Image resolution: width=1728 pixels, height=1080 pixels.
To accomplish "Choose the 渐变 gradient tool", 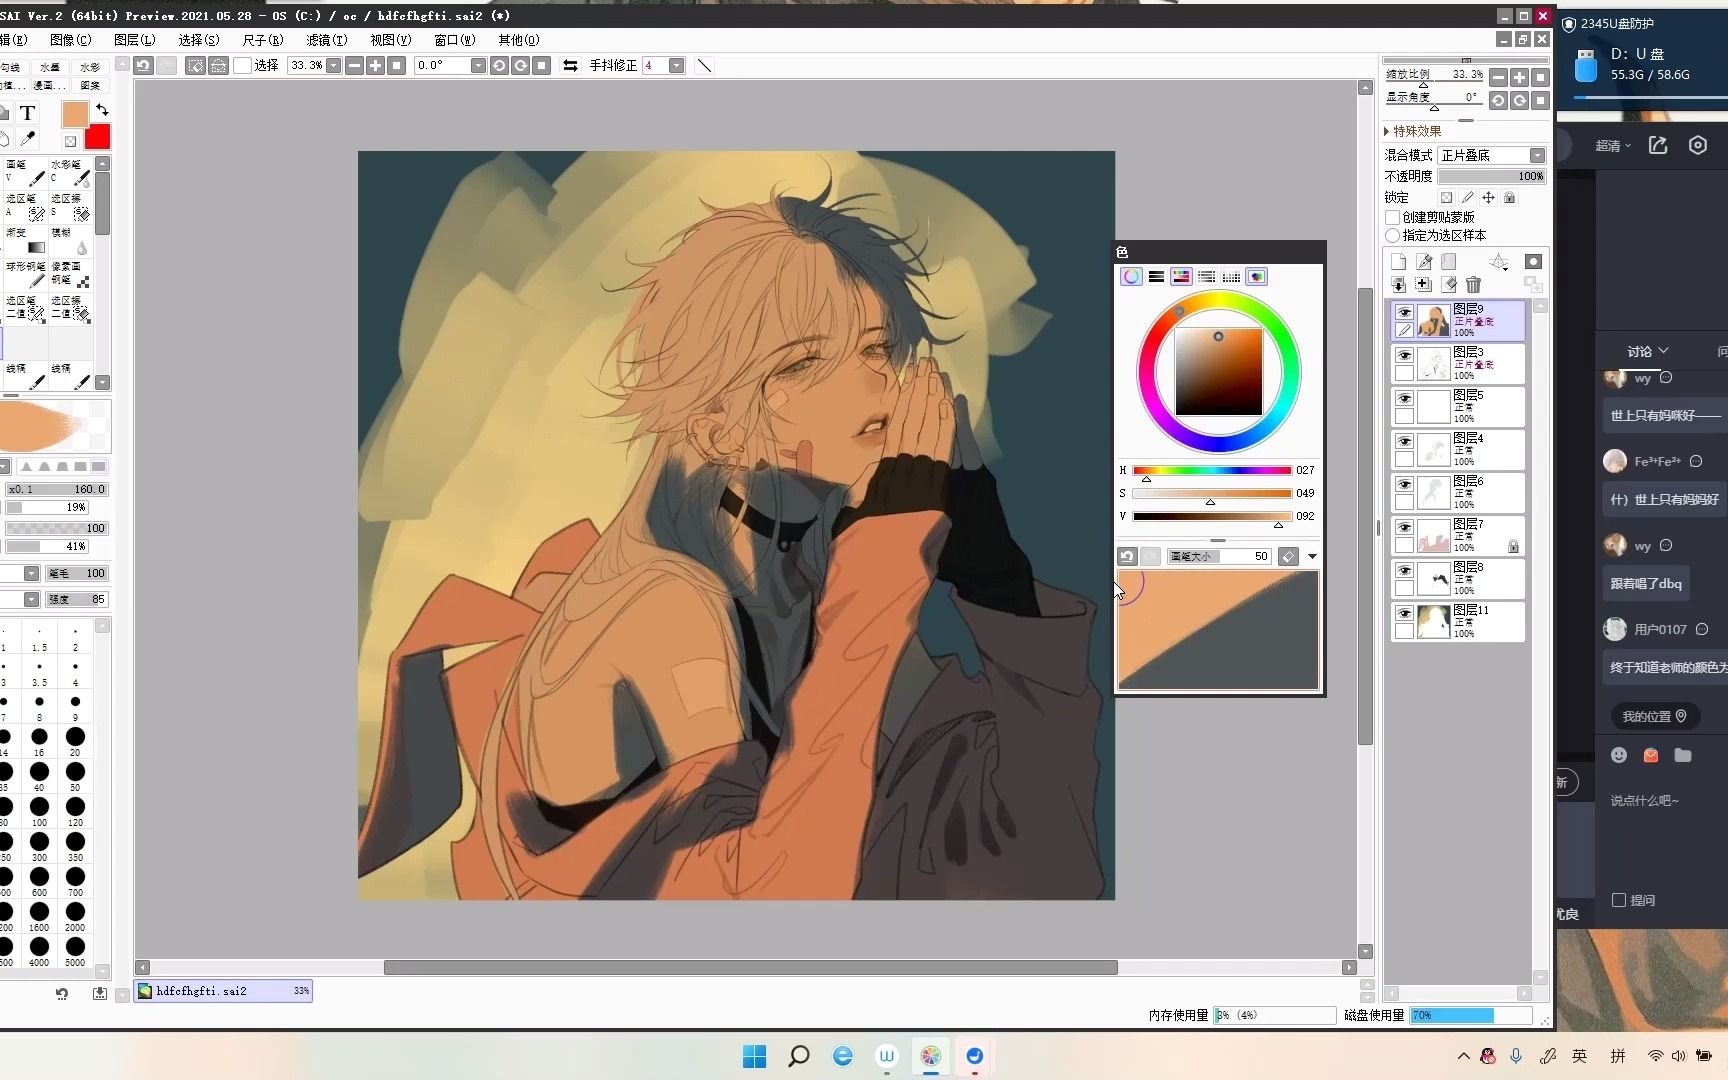I will click(25, 240).
